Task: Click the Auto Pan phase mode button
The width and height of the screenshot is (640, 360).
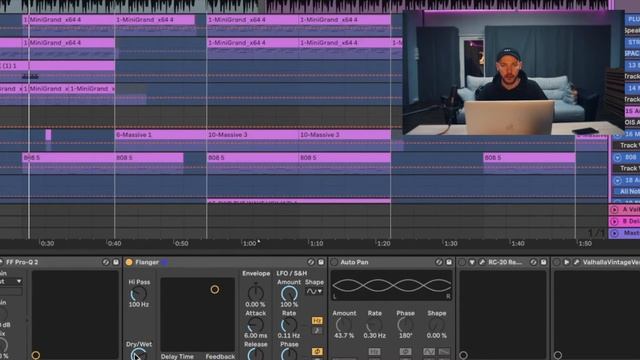Action: tap(405, 351)
